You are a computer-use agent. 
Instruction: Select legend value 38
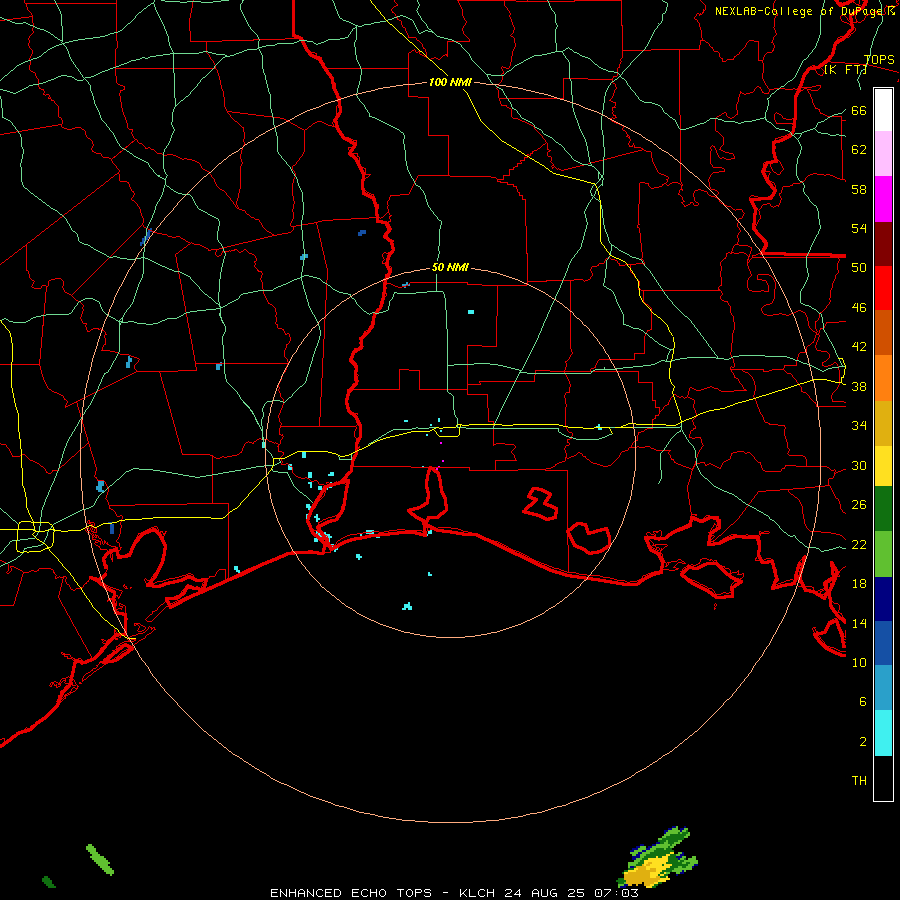[x=859, y=387]
